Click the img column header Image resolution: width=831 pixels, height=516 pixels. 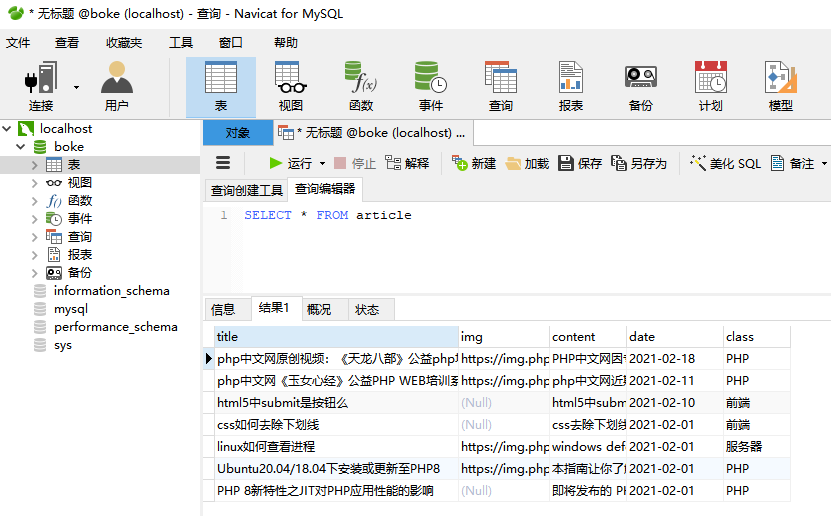(503, 336)
